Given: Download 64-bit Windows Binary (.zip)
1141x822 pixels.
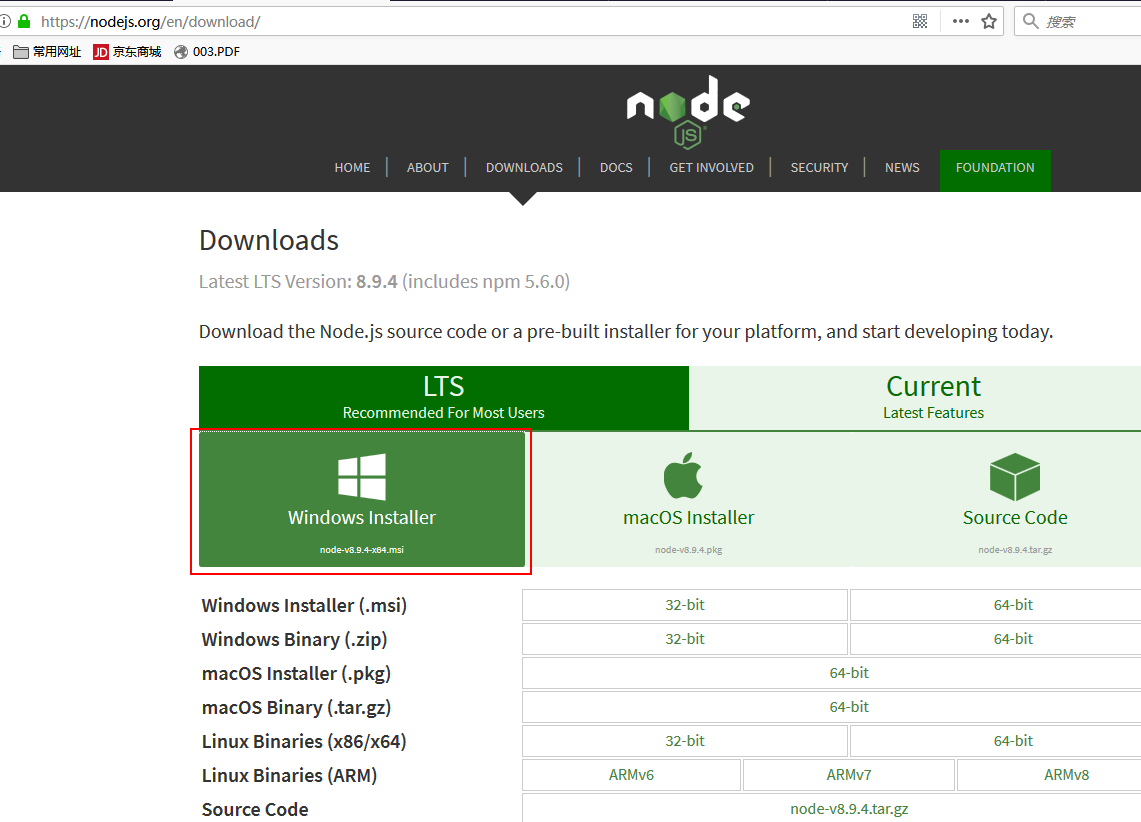Looking at the screenshot, I should click(995, 639).
